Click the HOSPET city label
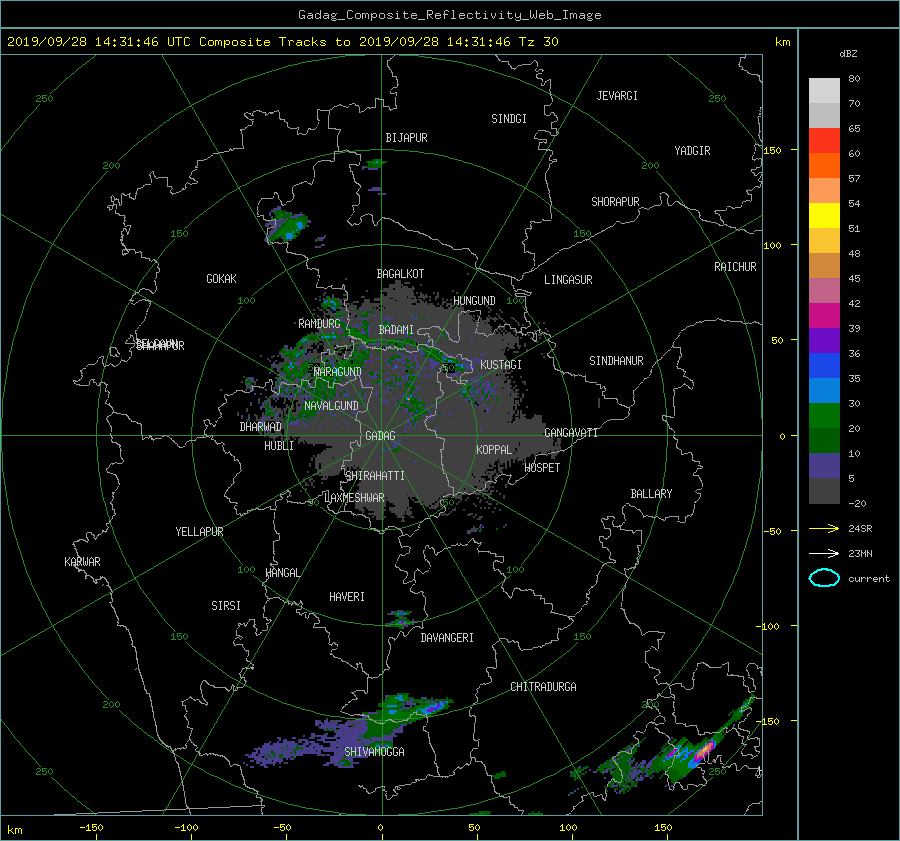 (542, 468)
